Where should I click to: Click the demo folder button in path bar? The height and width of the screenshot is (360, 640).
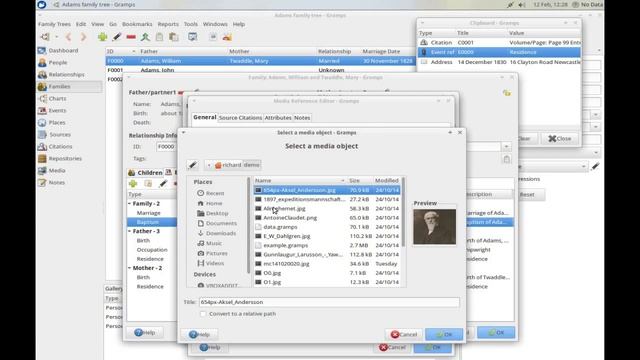(x=252, y=165)
